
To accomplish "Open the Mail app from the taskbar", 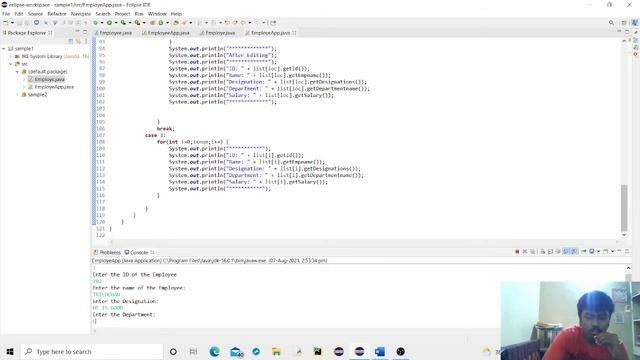I will coord(236,351).
